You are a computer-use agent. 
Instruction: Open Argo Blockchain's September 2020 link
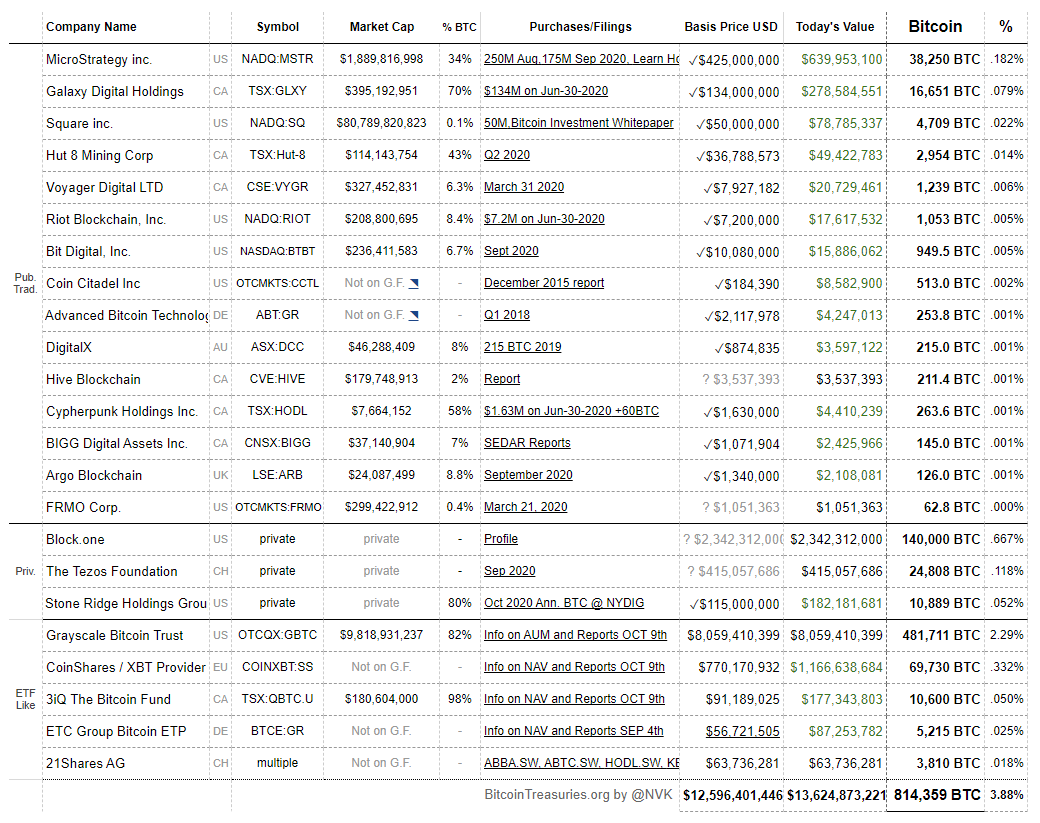click(x=528, y=475)
